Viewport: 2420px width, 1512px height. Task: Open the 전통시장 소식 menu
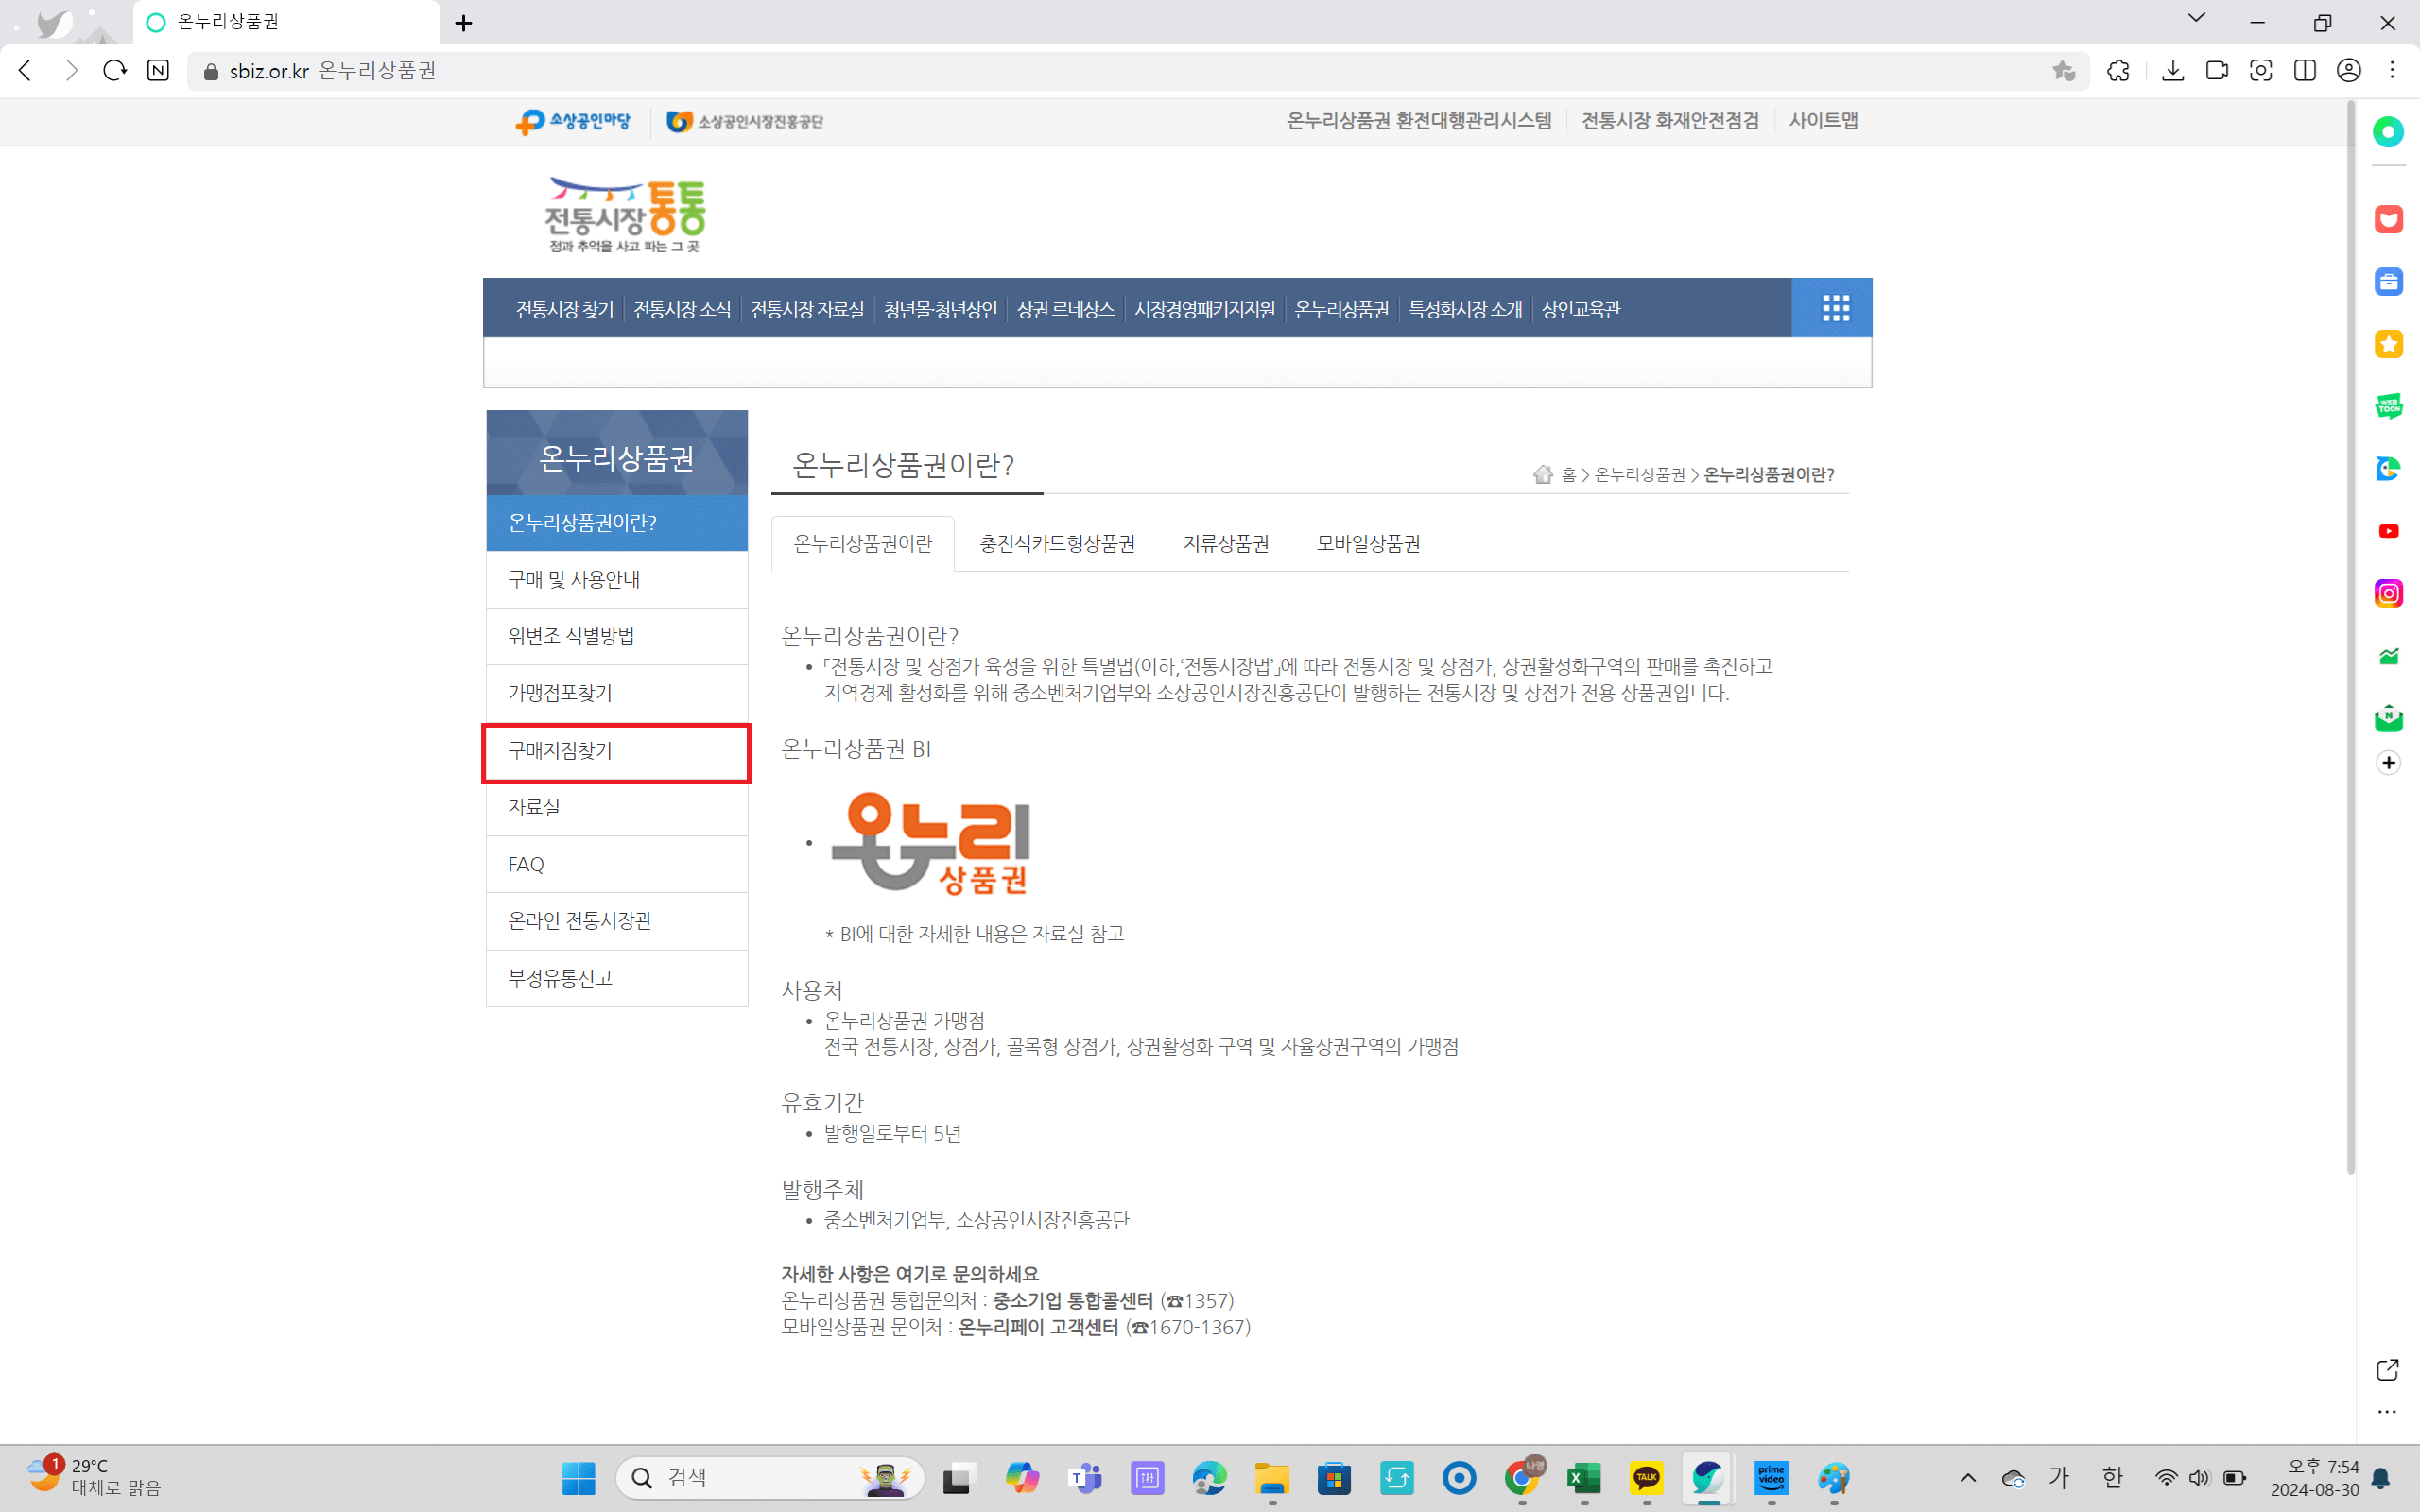click(682, 309)
